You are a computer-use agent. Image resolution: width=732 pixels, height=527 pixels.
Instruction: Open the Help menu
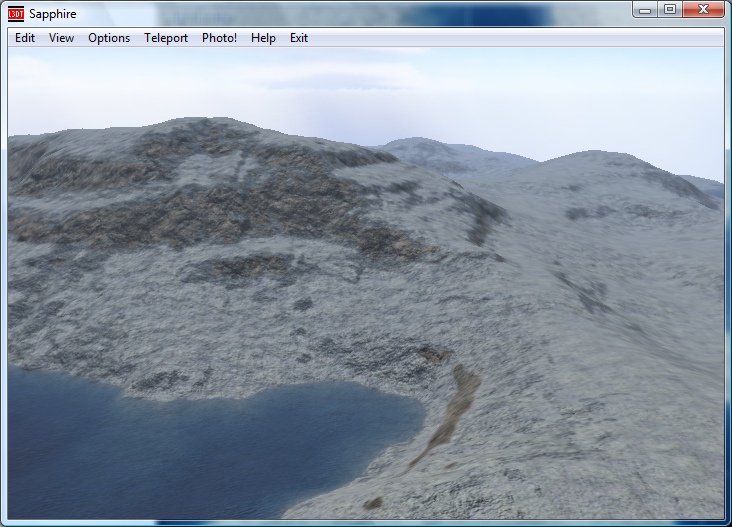click(264, 38)
